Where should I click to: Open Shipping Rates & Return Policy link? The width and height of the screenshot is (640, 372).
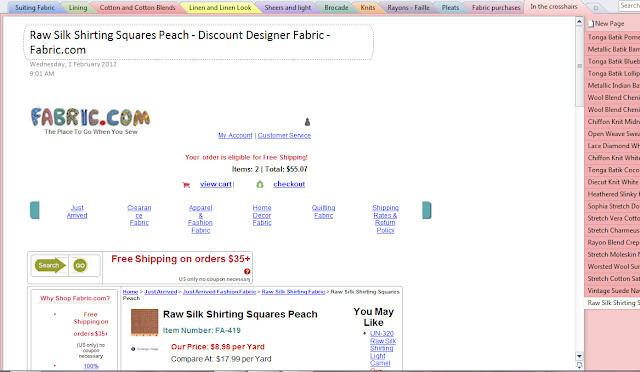[385, 219]
